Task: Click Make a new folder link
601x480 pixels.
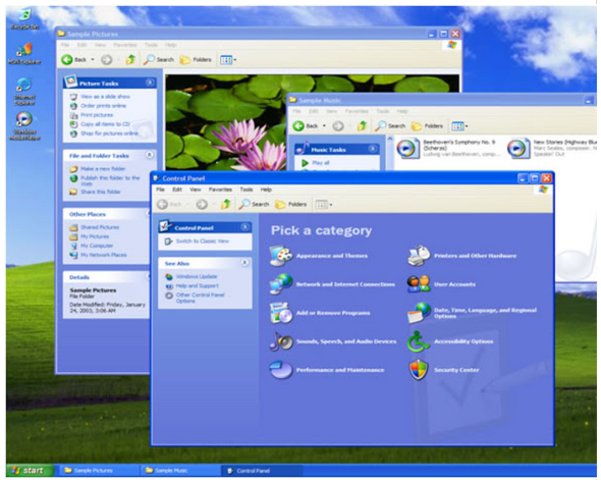Action: [x=103, y=169]
